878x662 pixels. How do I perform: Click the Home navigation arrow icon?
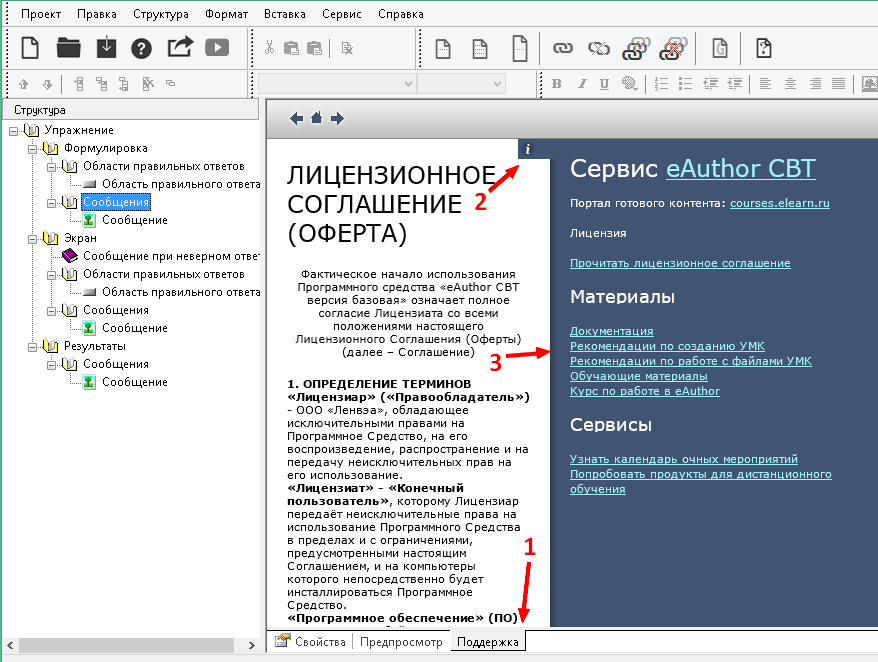tap(316, 118)
